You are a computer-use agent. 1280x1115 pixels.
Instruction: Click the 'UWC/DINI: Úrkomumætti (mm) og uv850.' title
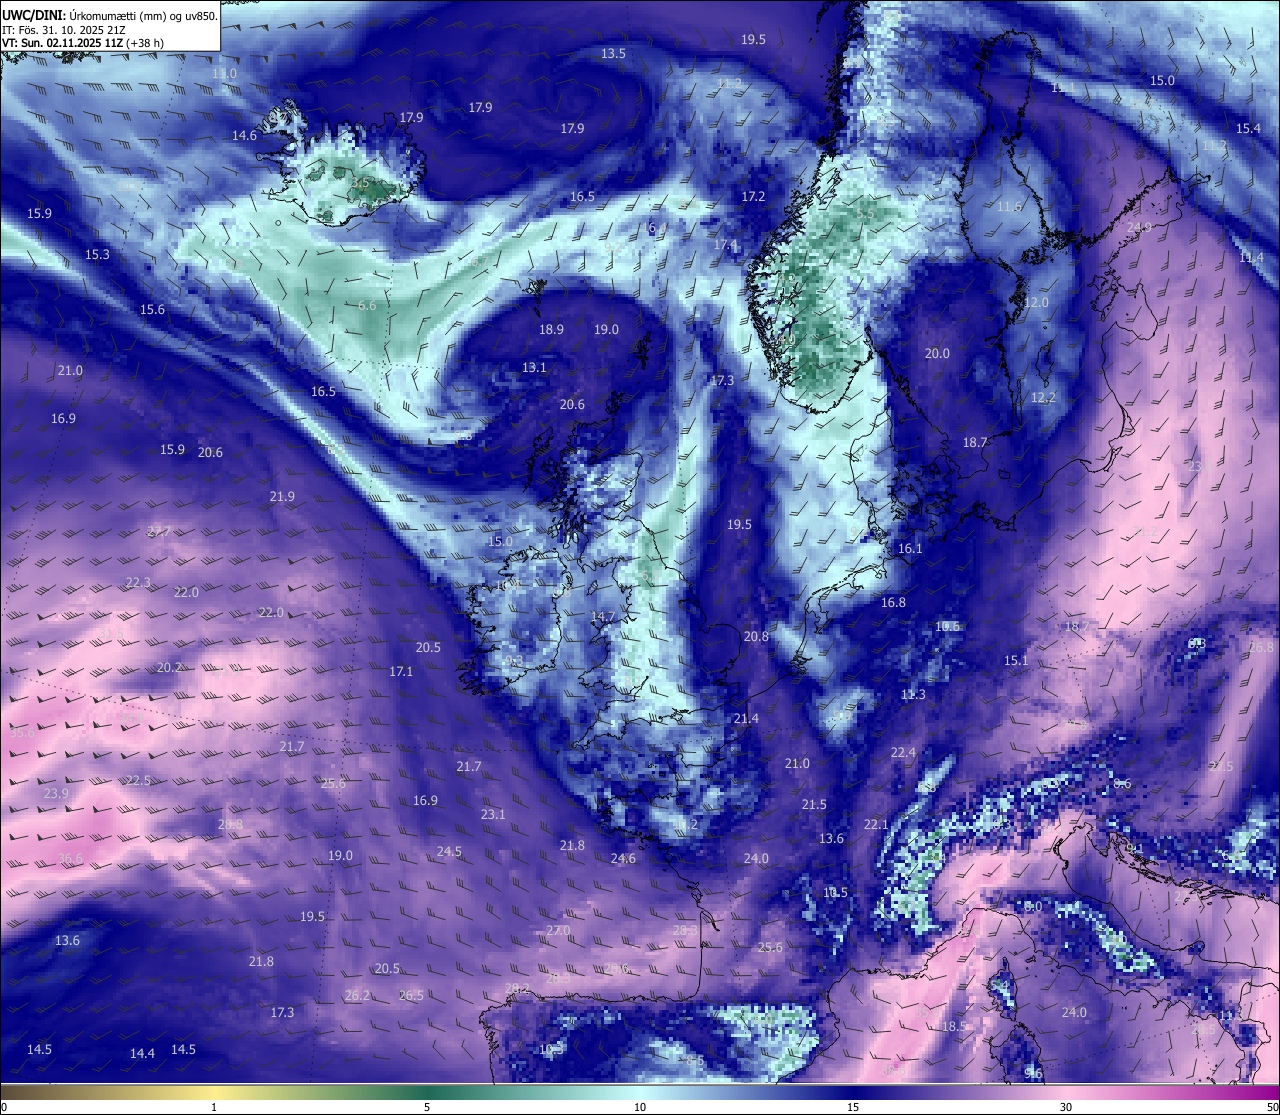point(109,15)
